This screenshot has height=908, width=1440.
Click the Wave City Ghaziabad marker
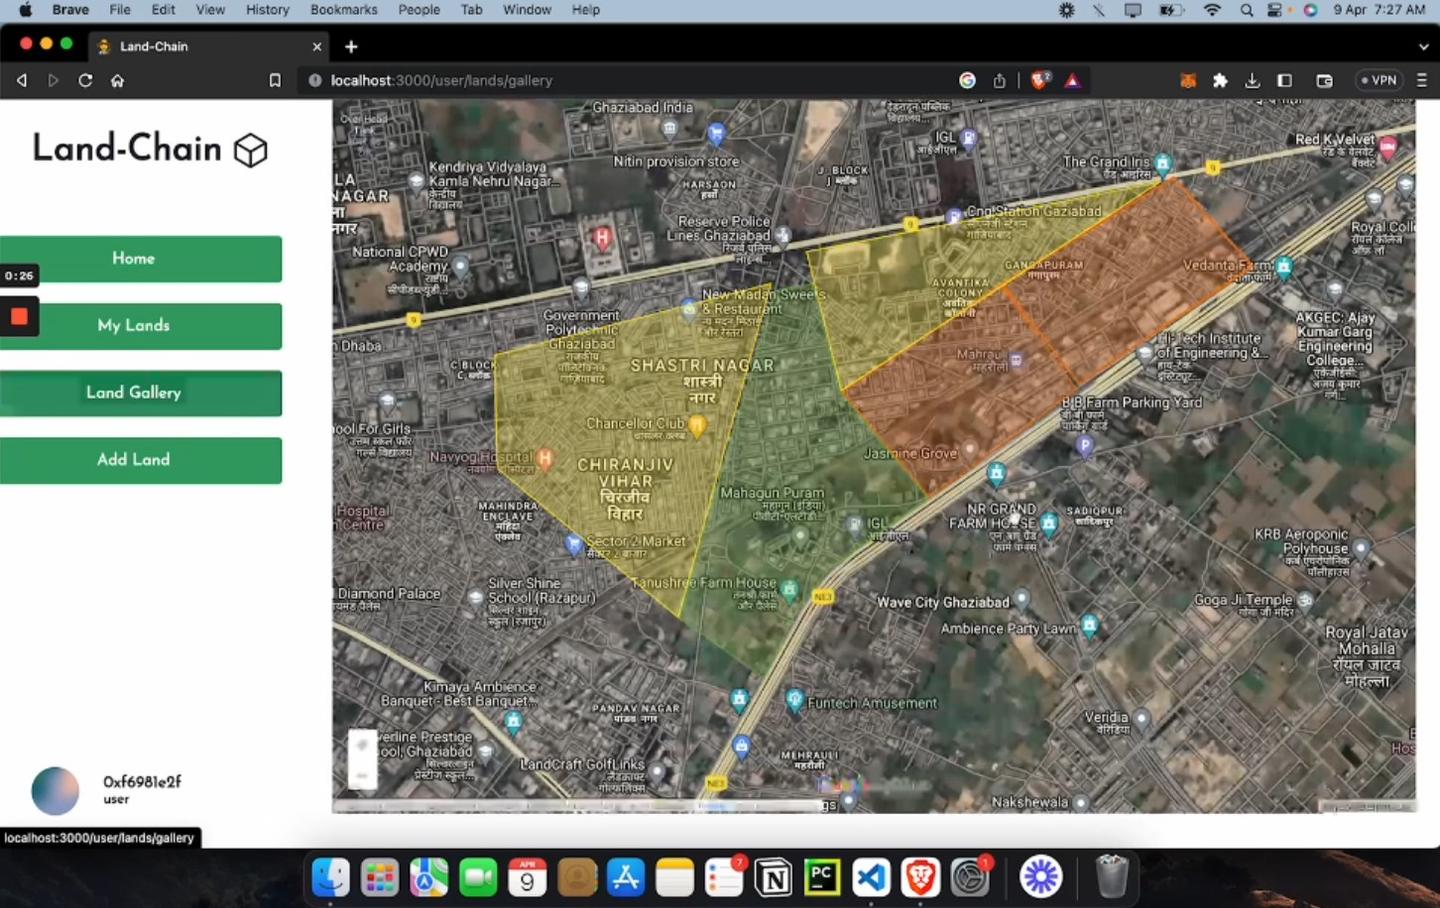[x=1021, y=599]
